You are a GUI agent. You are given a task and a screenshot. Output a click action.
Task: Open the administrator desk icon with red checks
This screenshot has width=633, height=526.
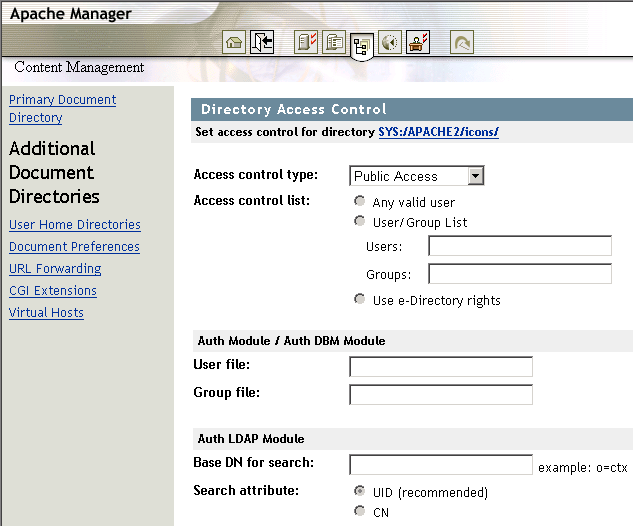(417, 42)
